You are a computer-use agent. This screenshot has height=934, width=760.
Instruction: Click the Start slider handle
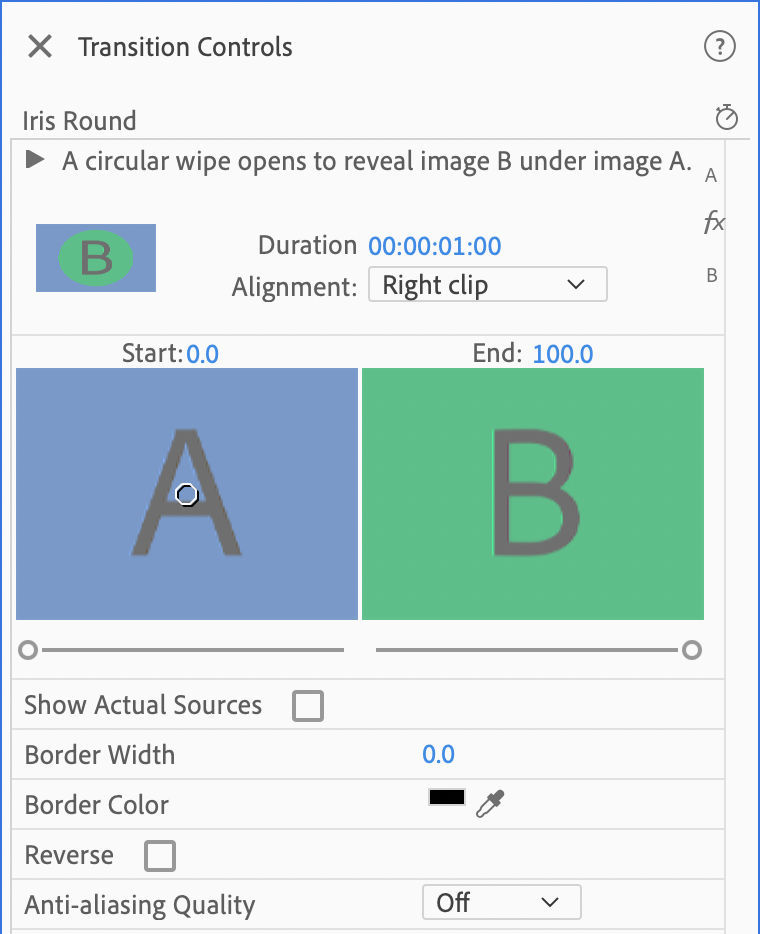click(x=28, y=650)
